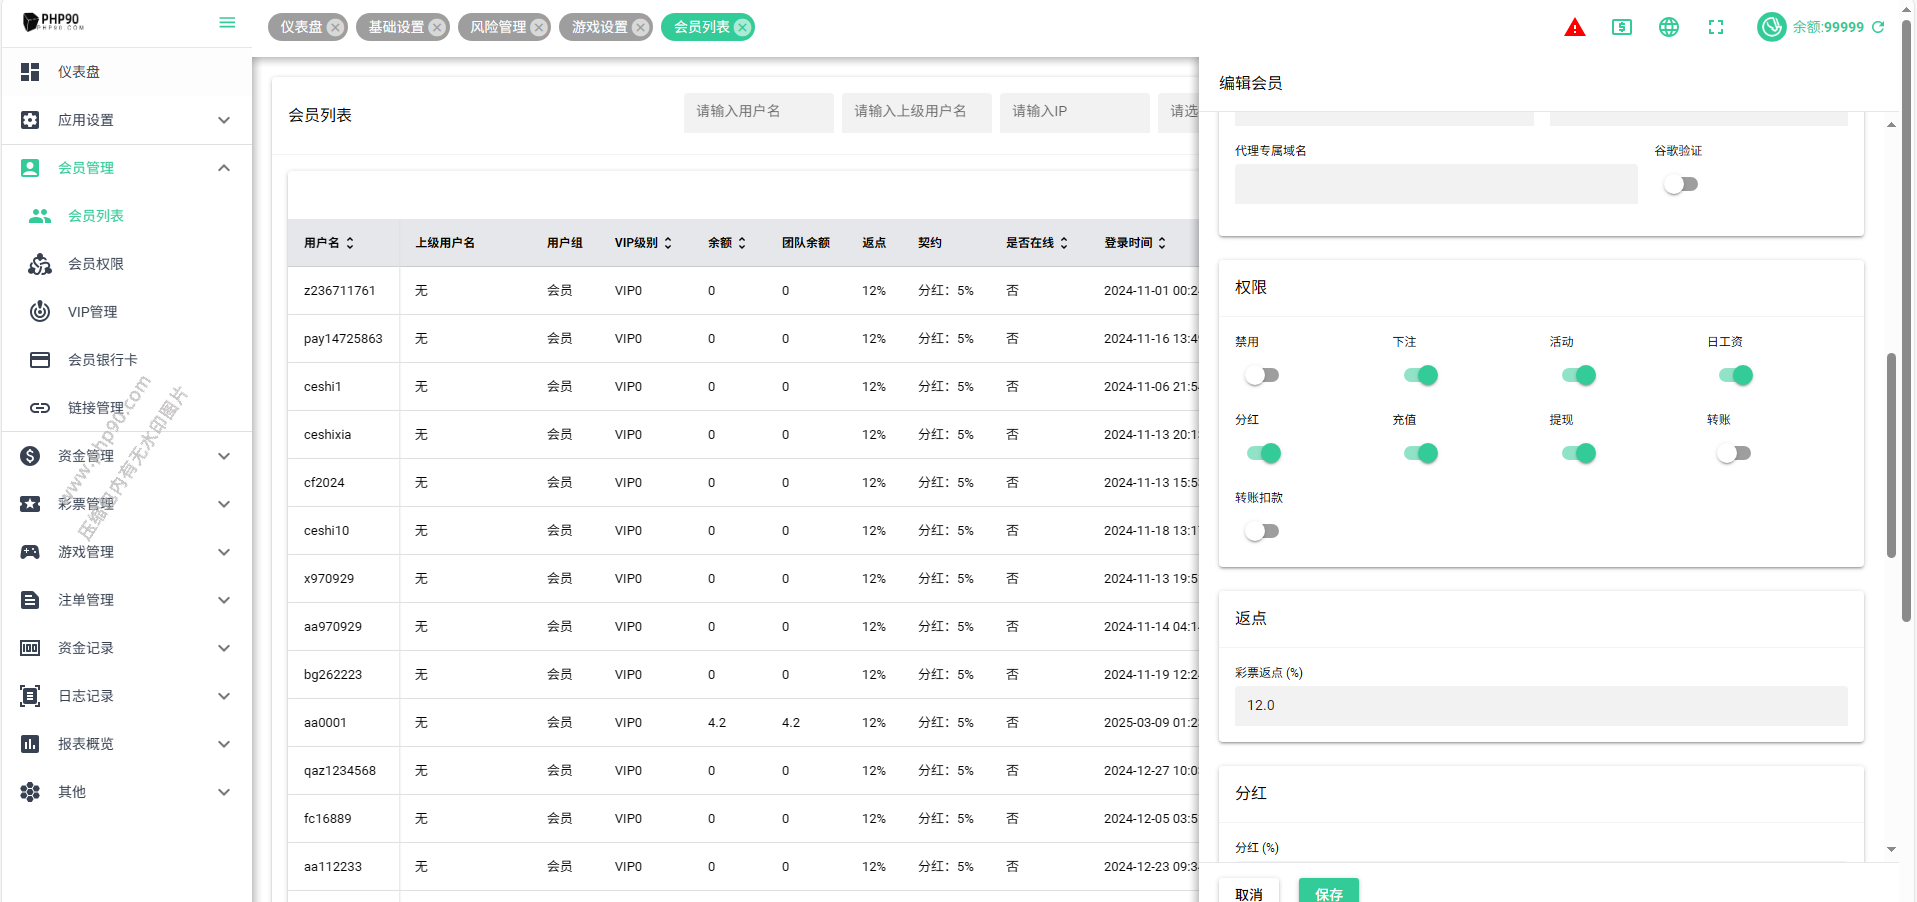Turn on the 转账 toggle
The height and width of the screenshot is (902, 1917).
[x=1734, y=453]
